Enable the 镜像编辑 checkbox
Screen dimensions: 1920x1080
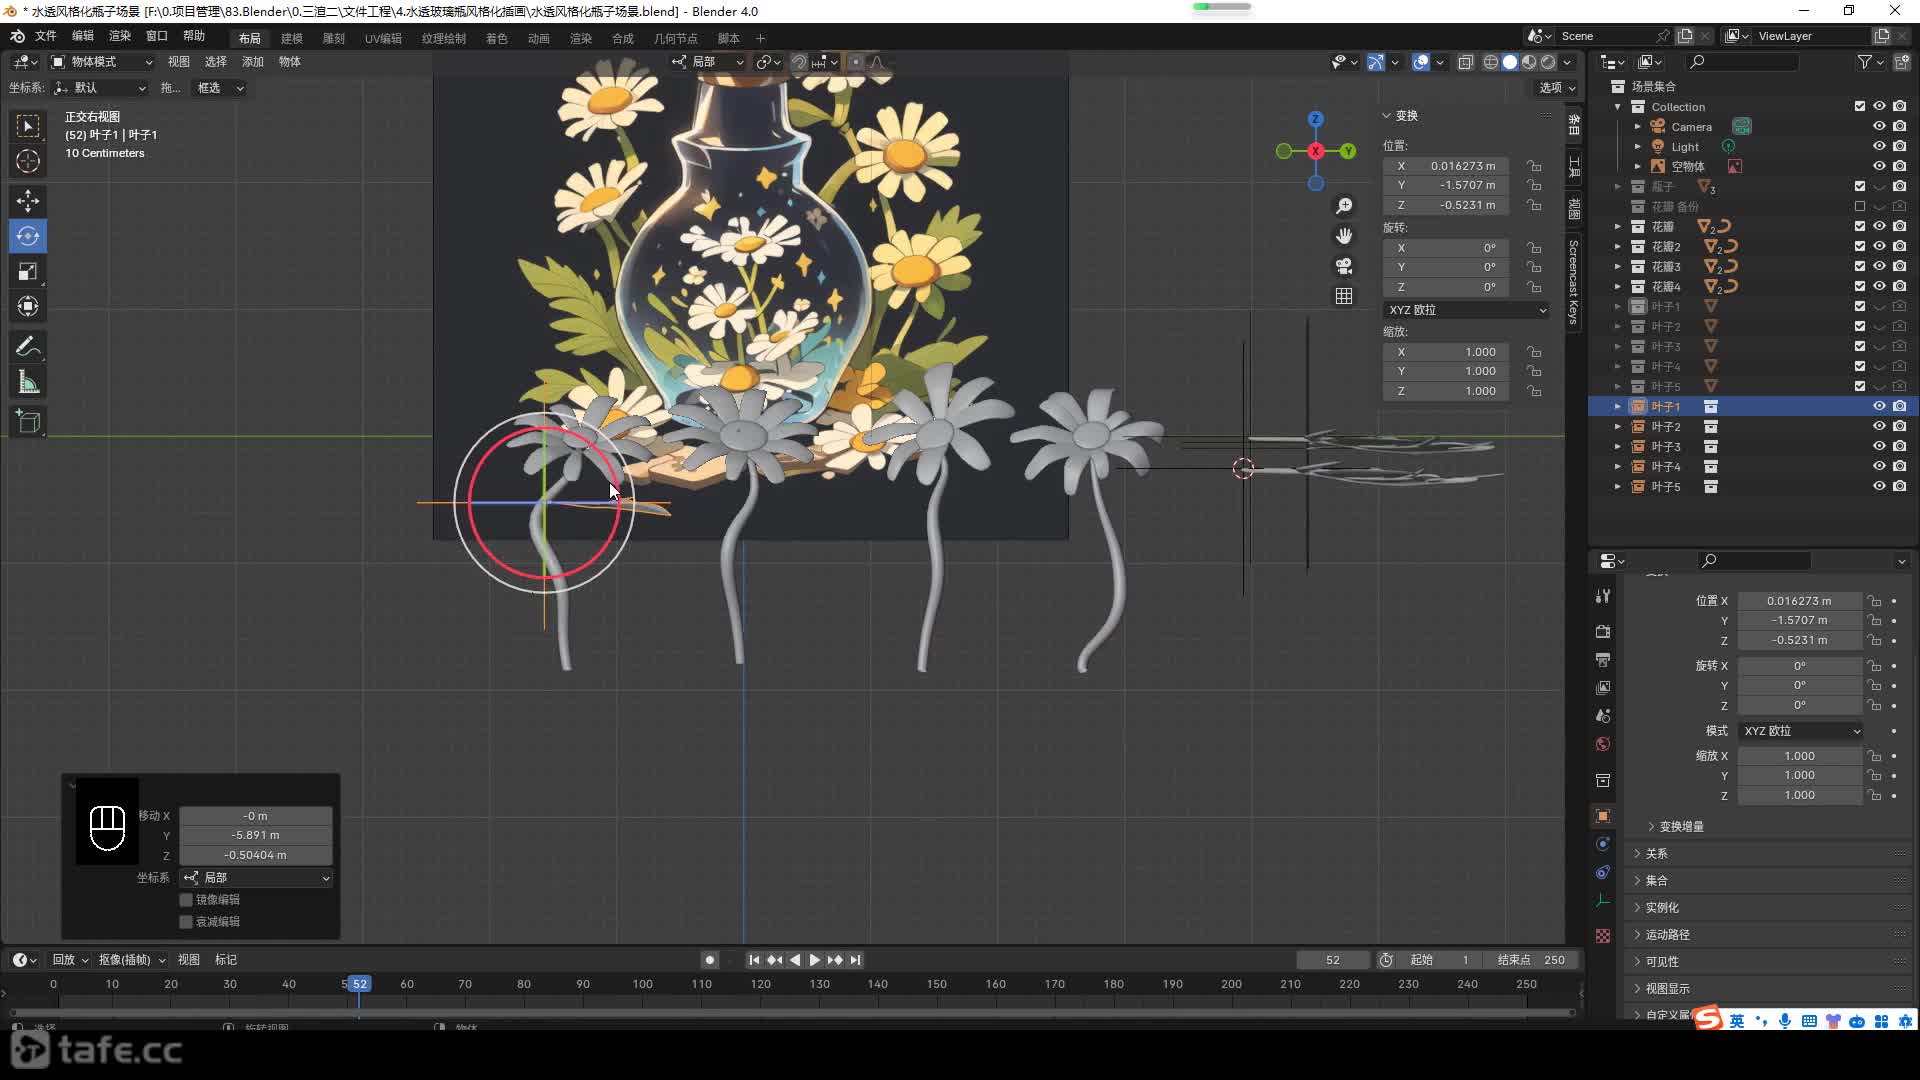tap(186, 900)
